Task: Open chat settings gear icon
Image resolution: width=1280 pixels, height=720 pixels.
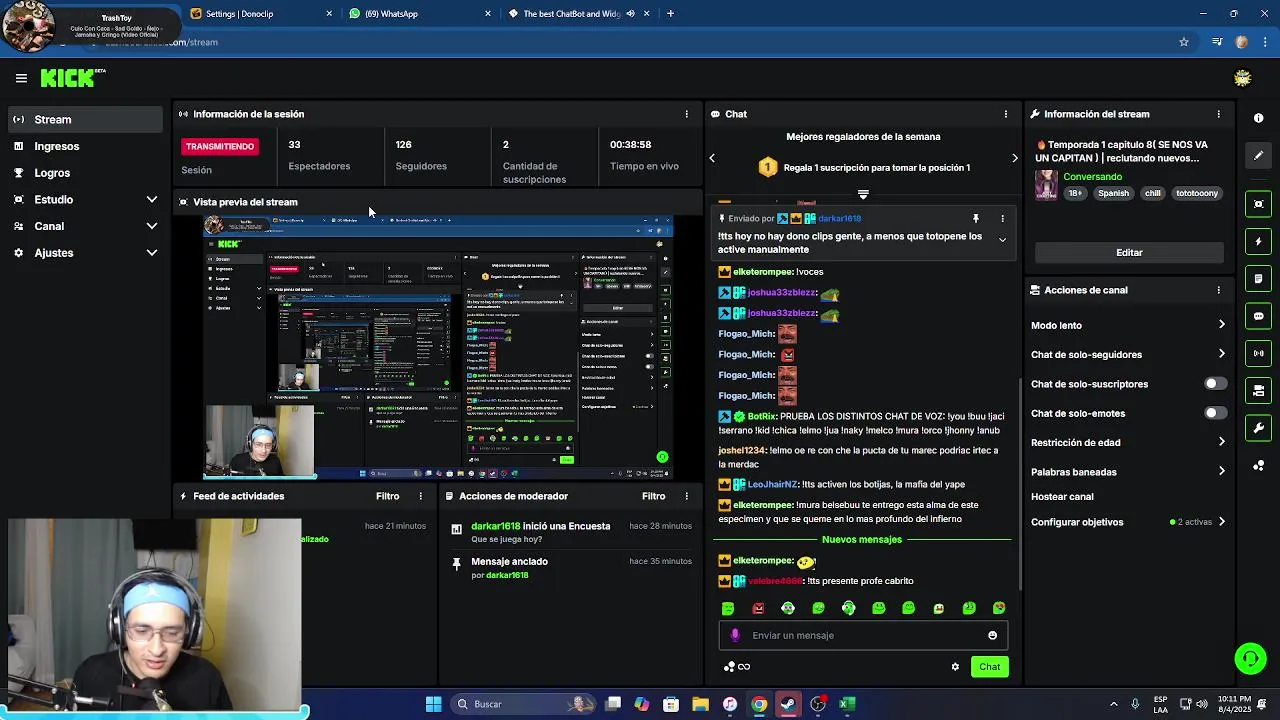Action: (x=955, y=667)
